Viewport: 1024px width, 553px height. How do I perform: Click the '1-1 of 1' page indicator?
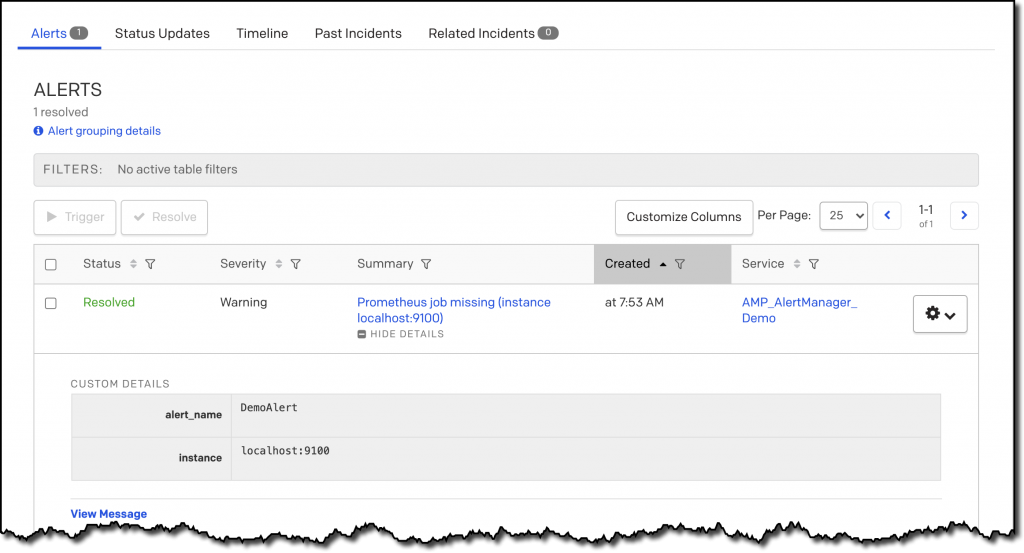point(926,215)
